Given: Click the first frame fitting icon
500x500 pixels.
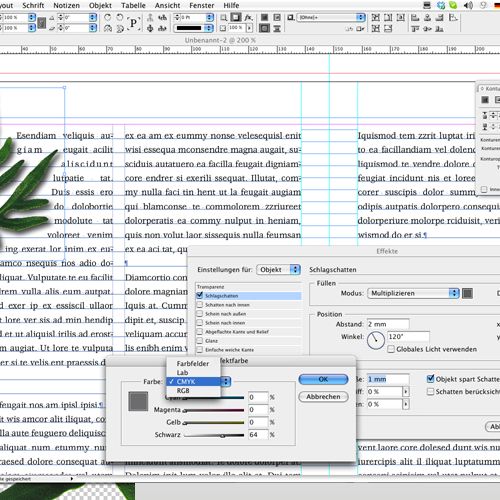Looking at the screenshot, I should tap(376, 17).
